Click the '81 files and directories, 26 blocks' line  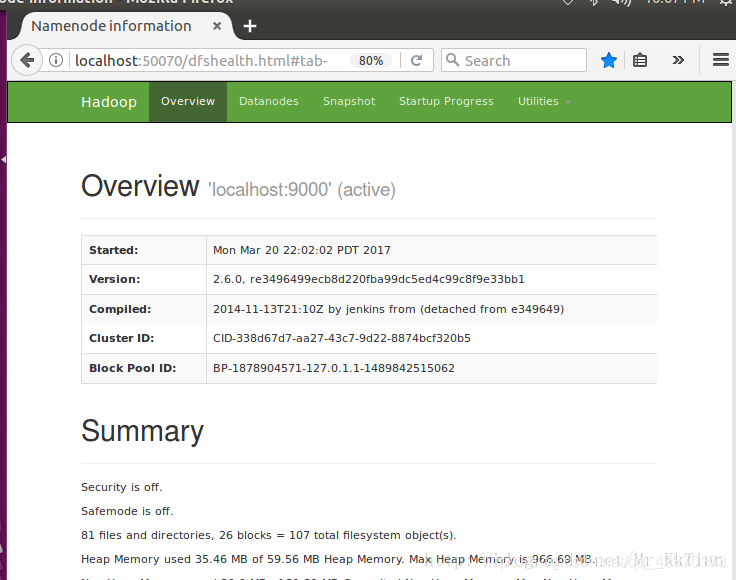click(268, 535)
